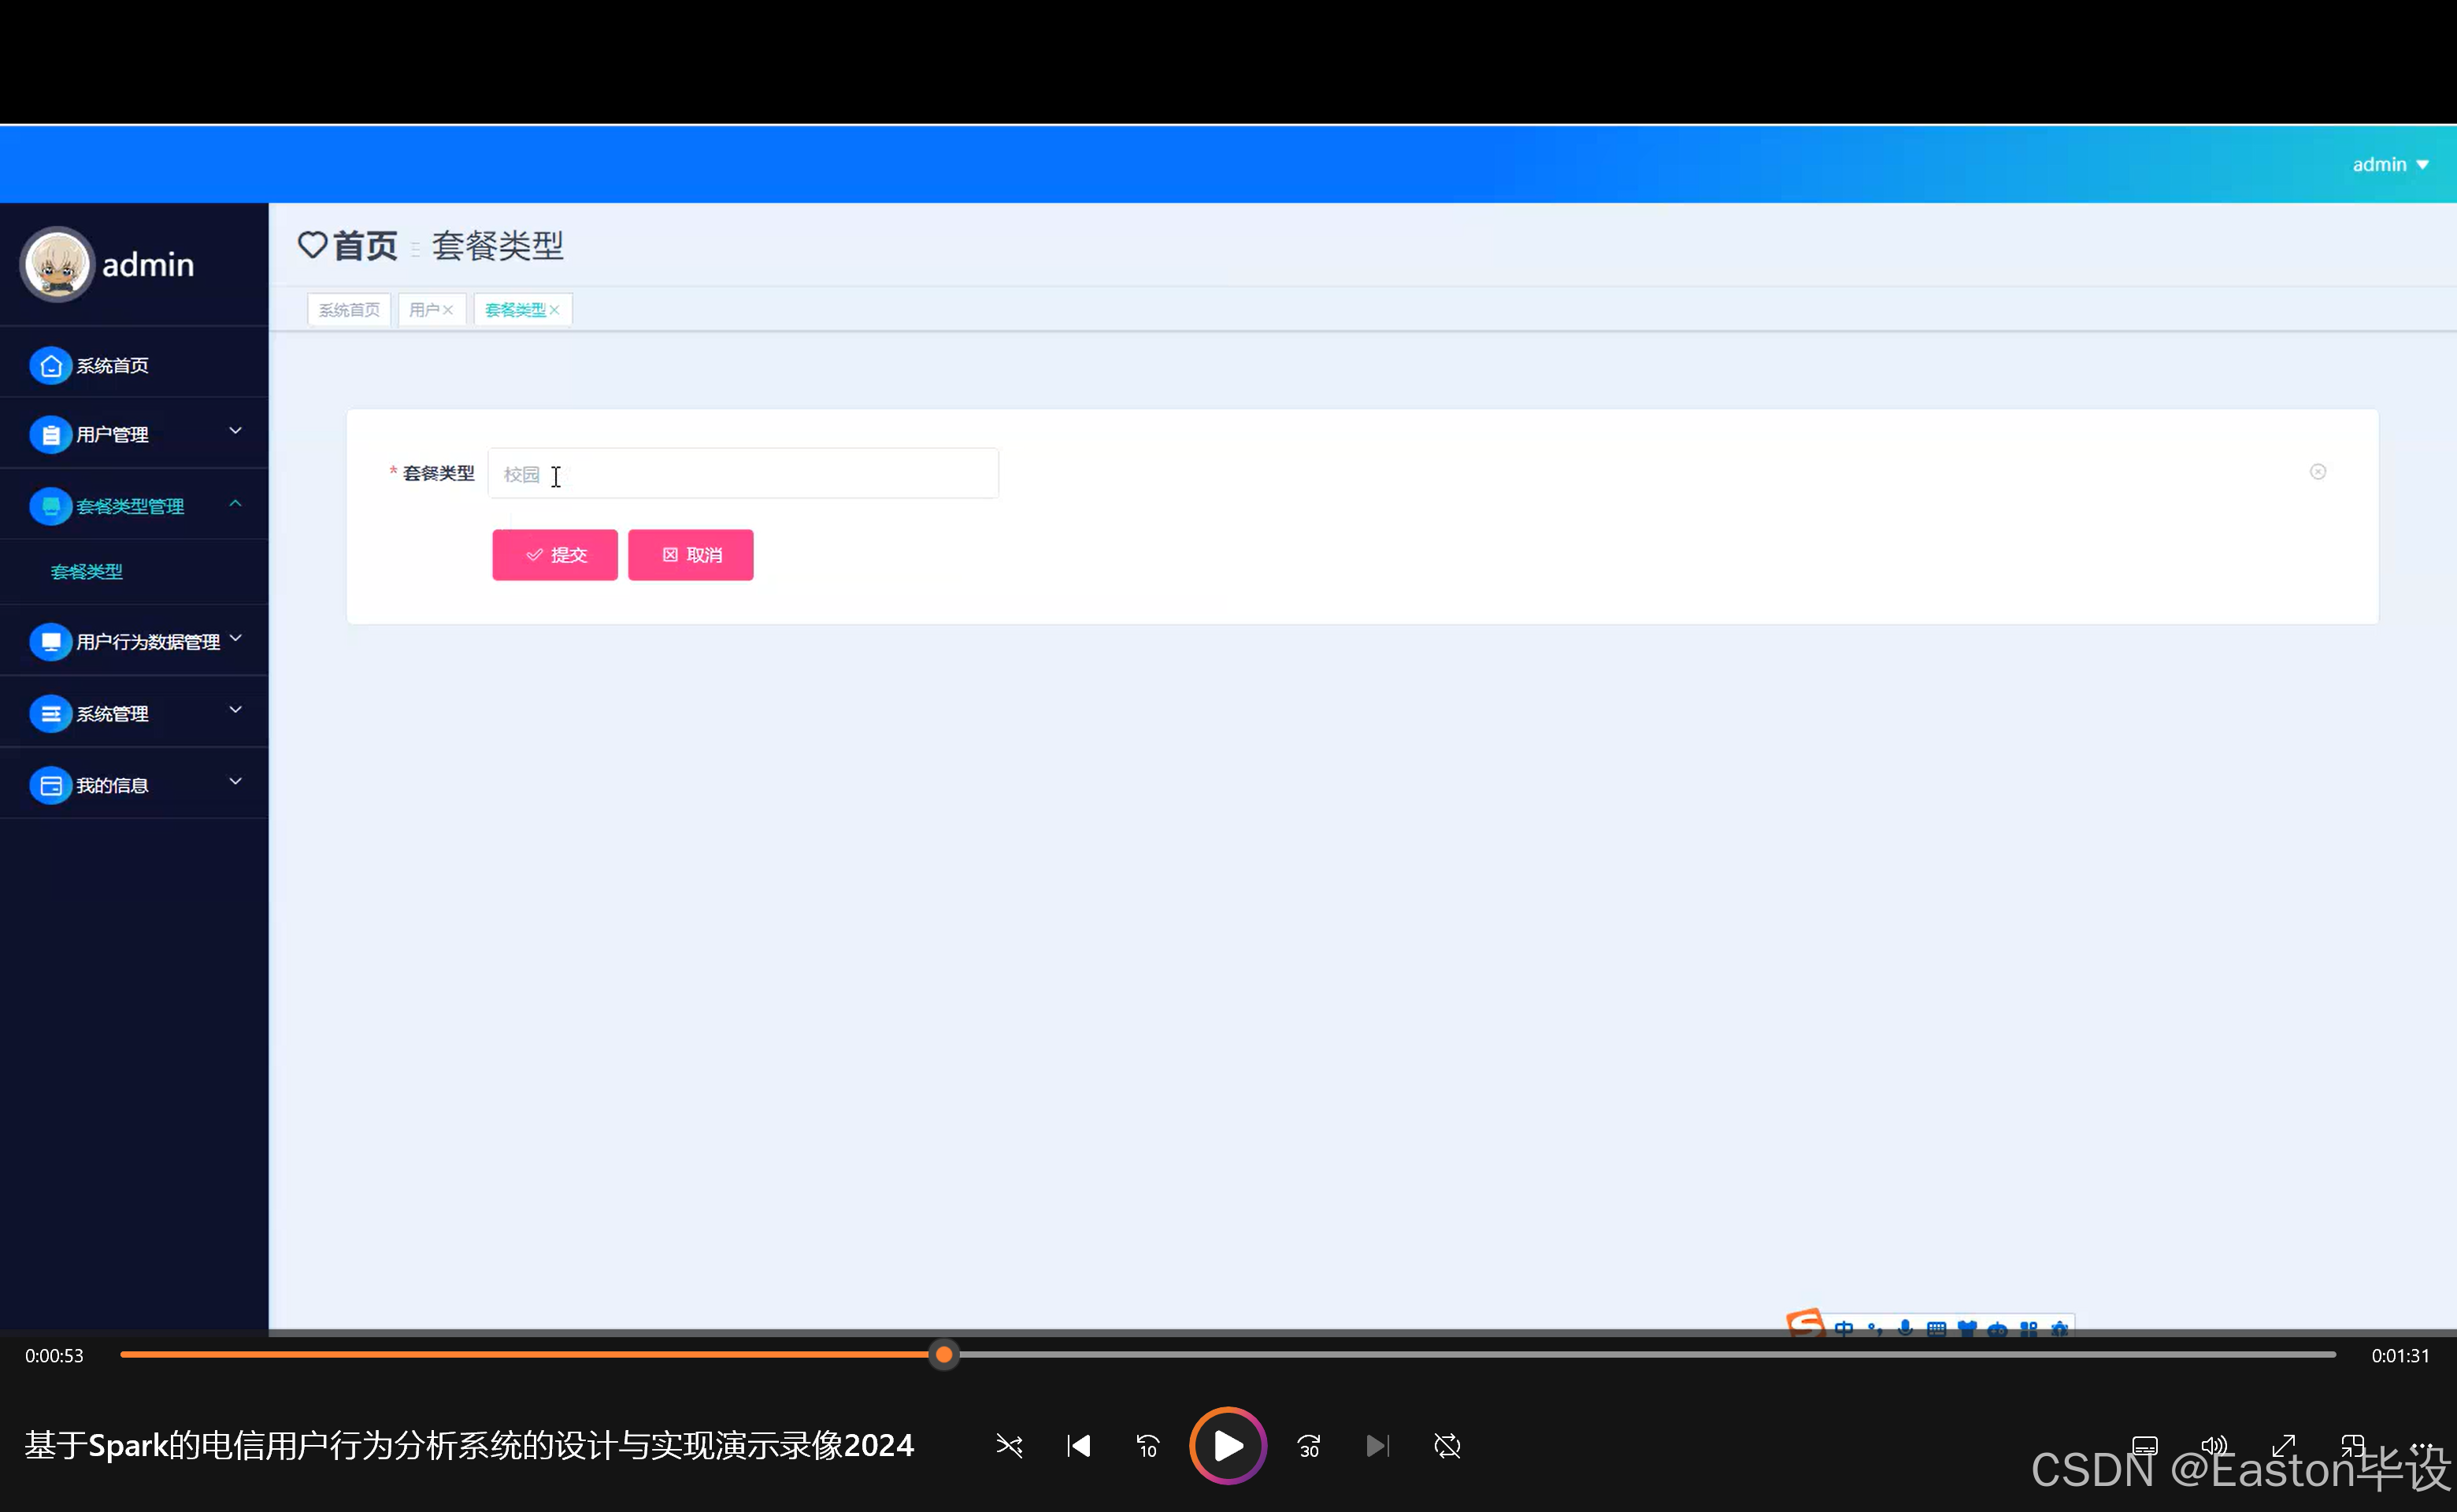Toggle repeat mode in the player
Screen dimensions: 2457x1512
pyautogui.click(x=1447, y=1446)
